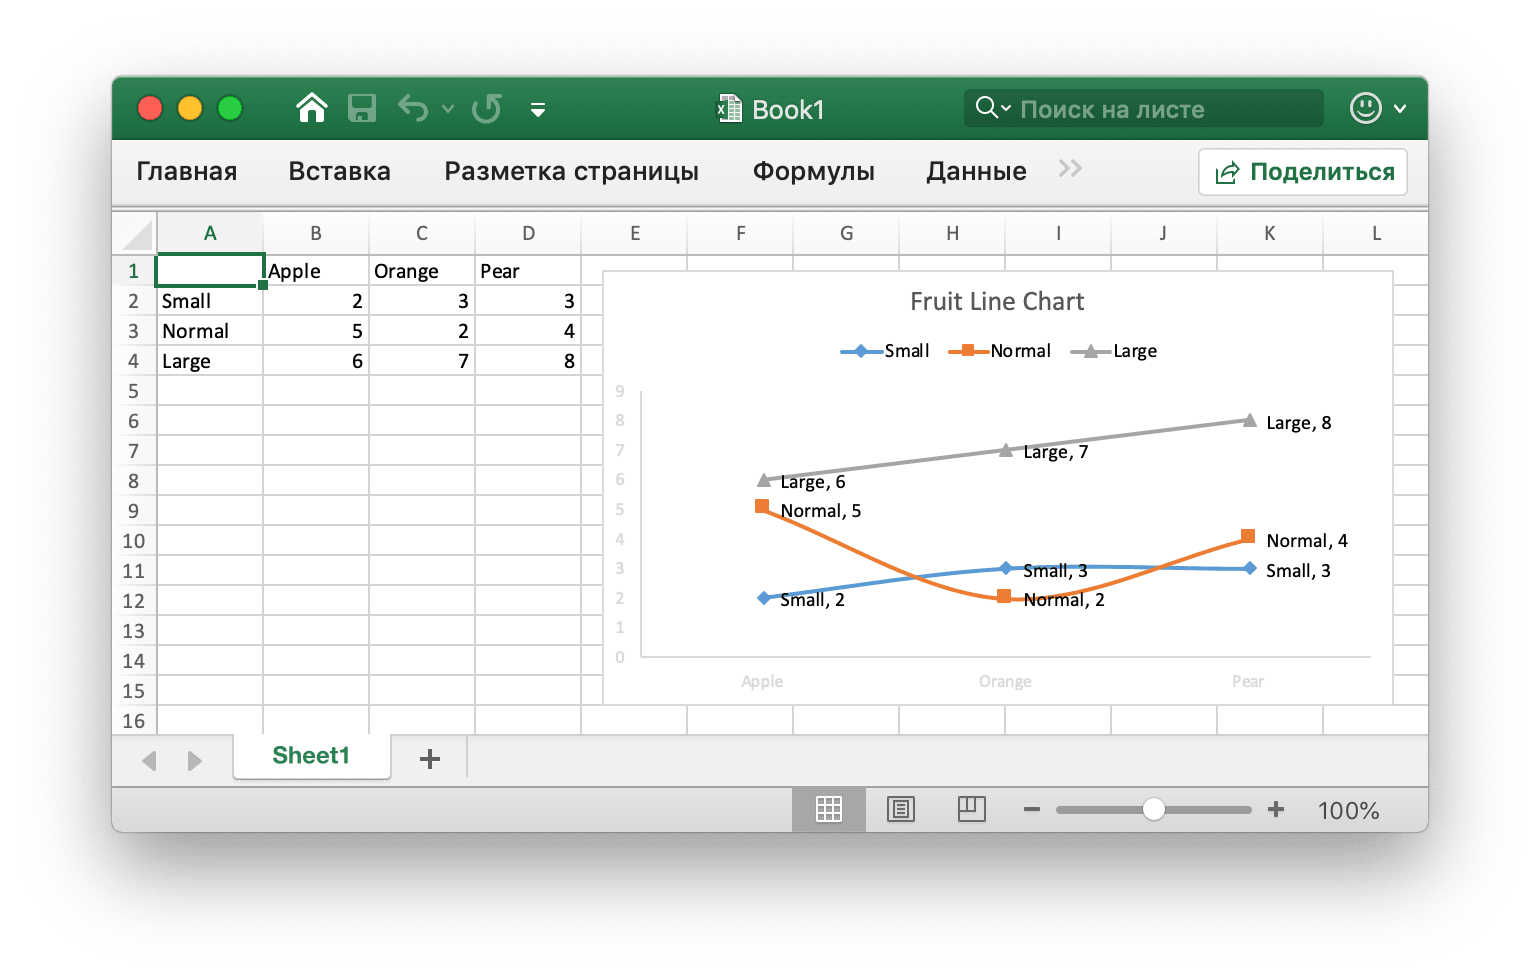Switch to Page Break Preview view
This screenshot has width=1540, height=980.
tap(972, 809)
